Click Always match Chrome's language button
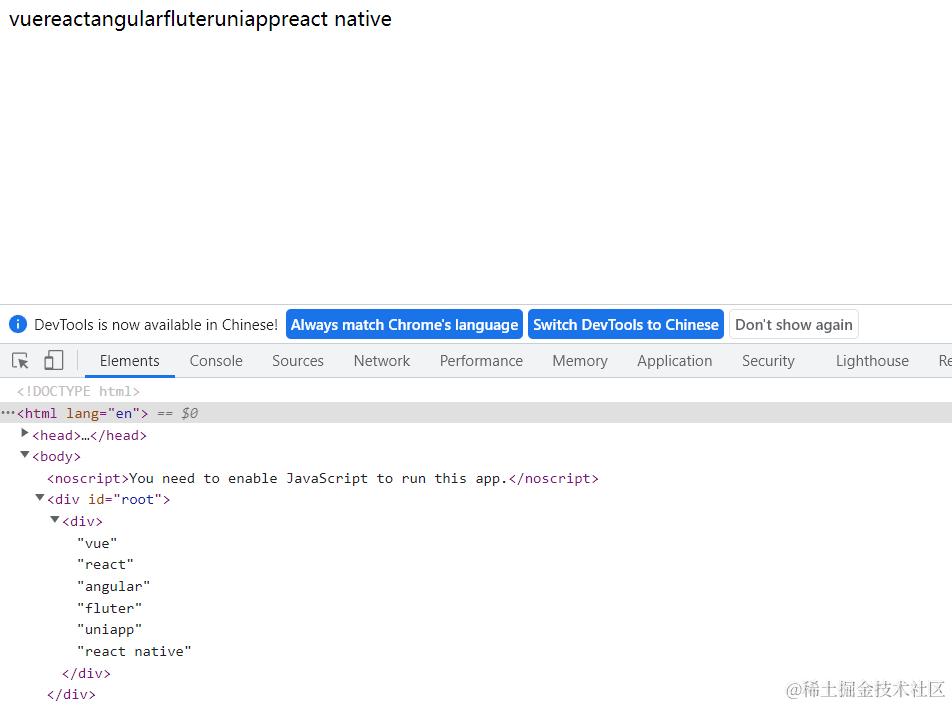The image size is (952, 706). coord(404,324)
